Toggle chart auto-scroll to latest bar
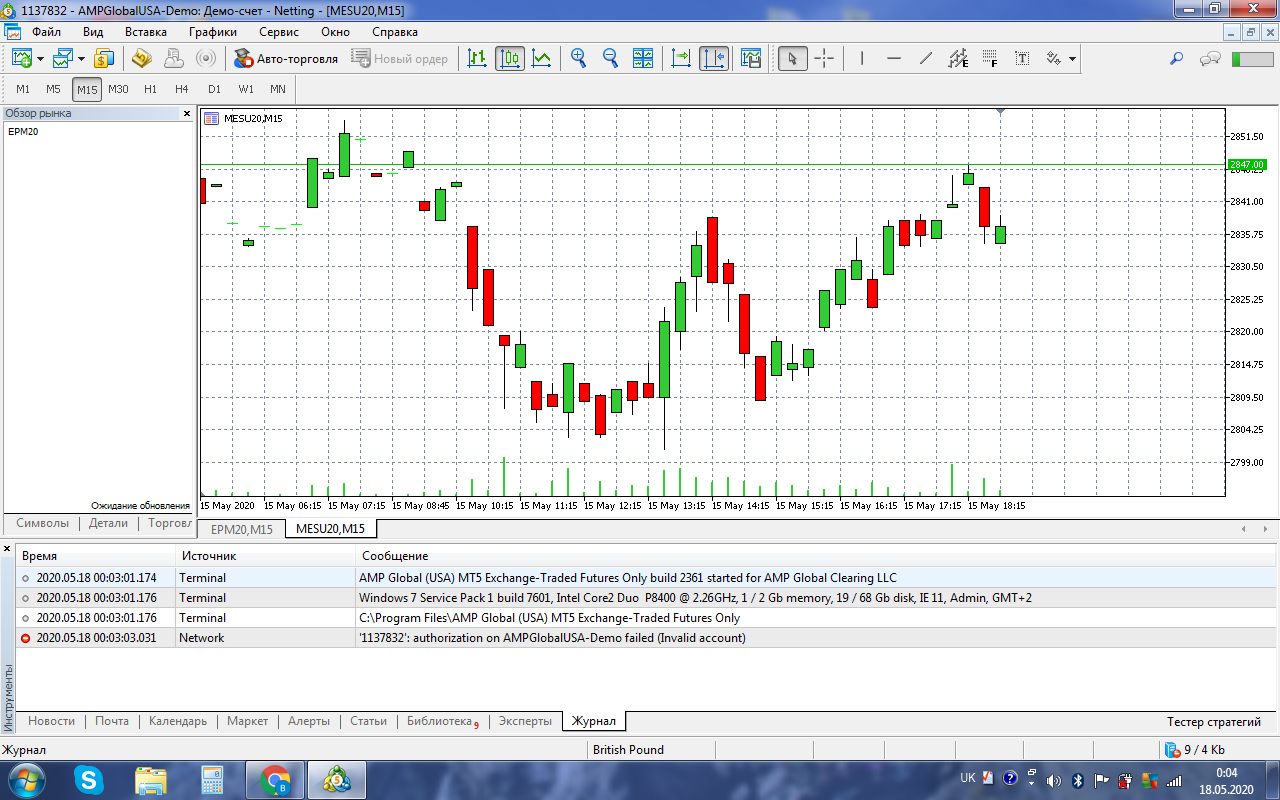1280x800 pixels. pyautogui.click(x=682, y=59)
